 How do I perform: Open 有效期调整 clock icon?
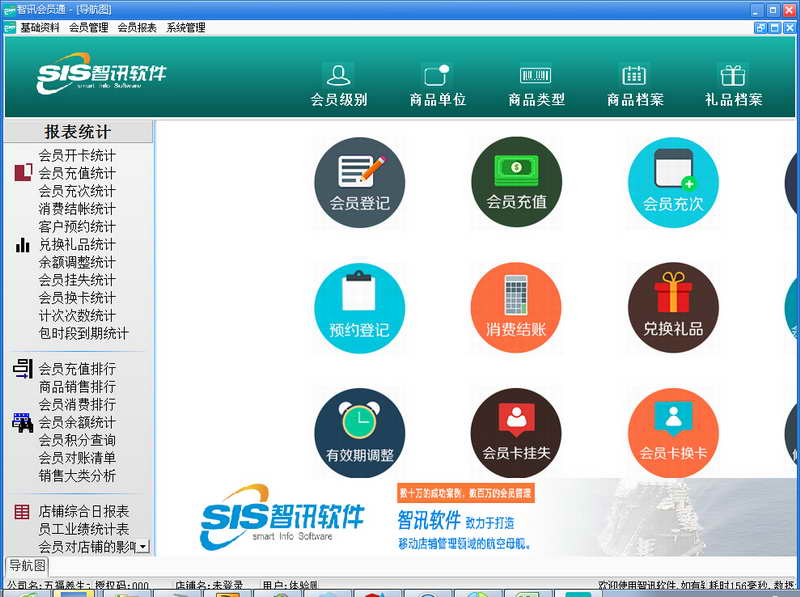[x=359, y=434]
